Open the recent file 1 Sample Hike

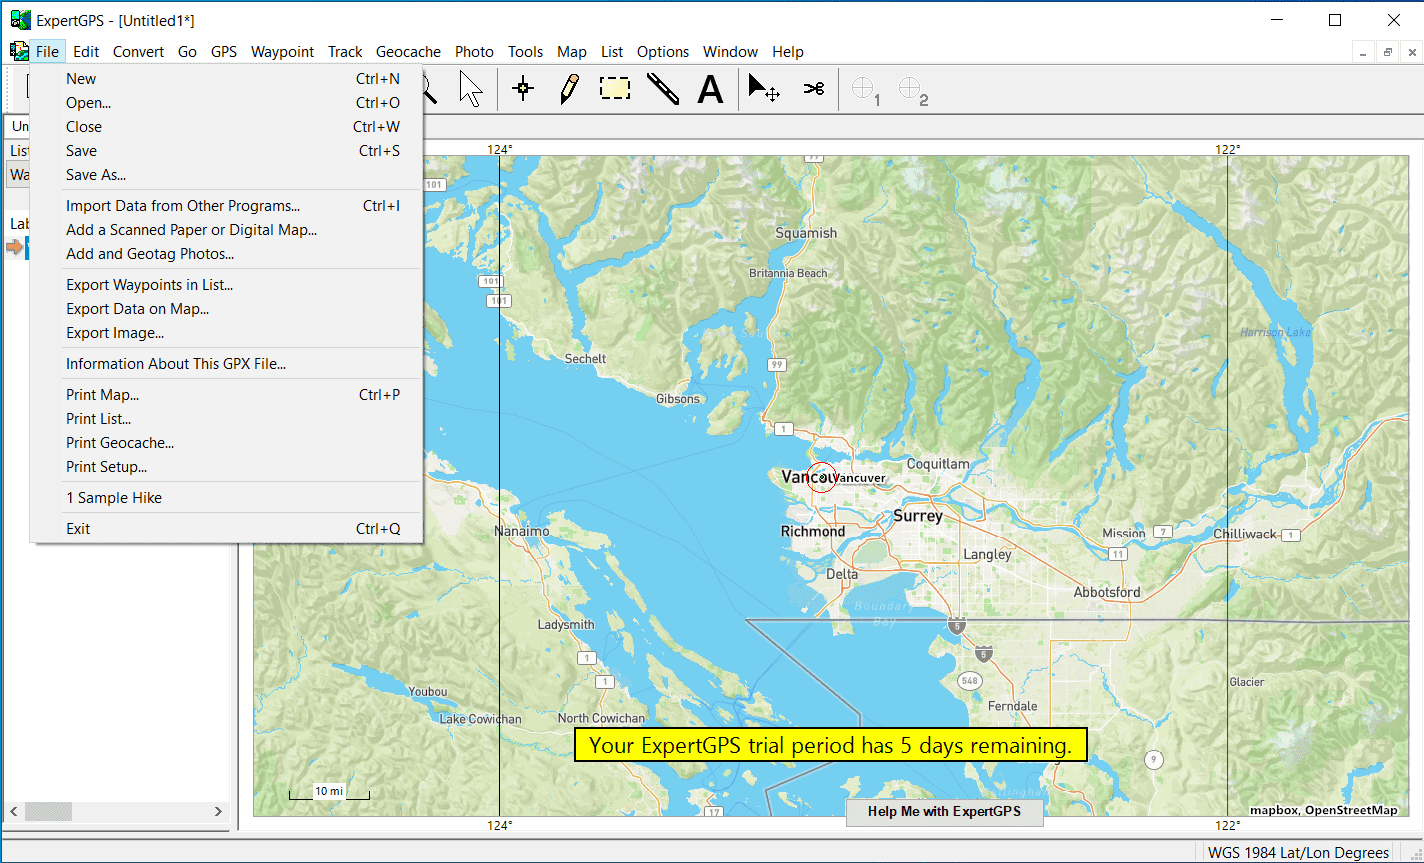coord(114,498)
